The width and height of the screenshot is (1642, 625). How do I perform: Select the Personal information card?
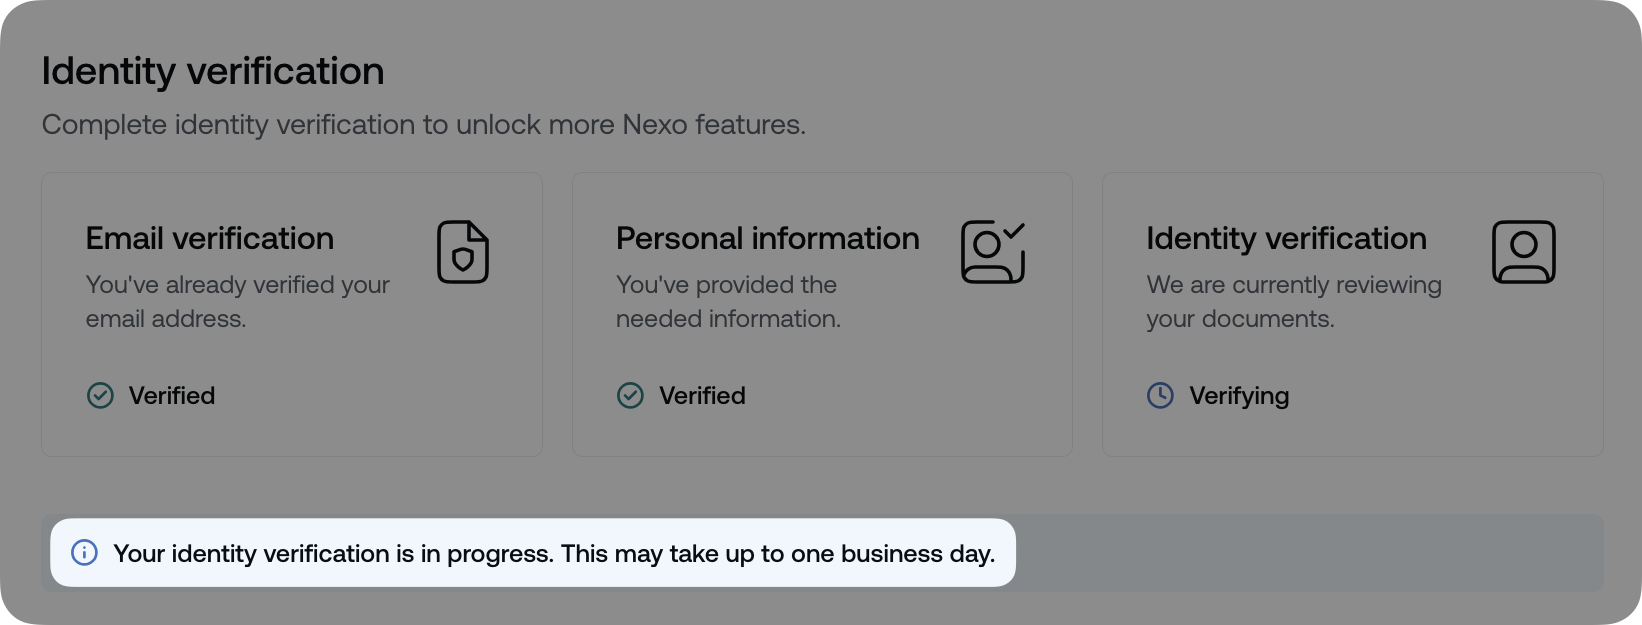821,313
